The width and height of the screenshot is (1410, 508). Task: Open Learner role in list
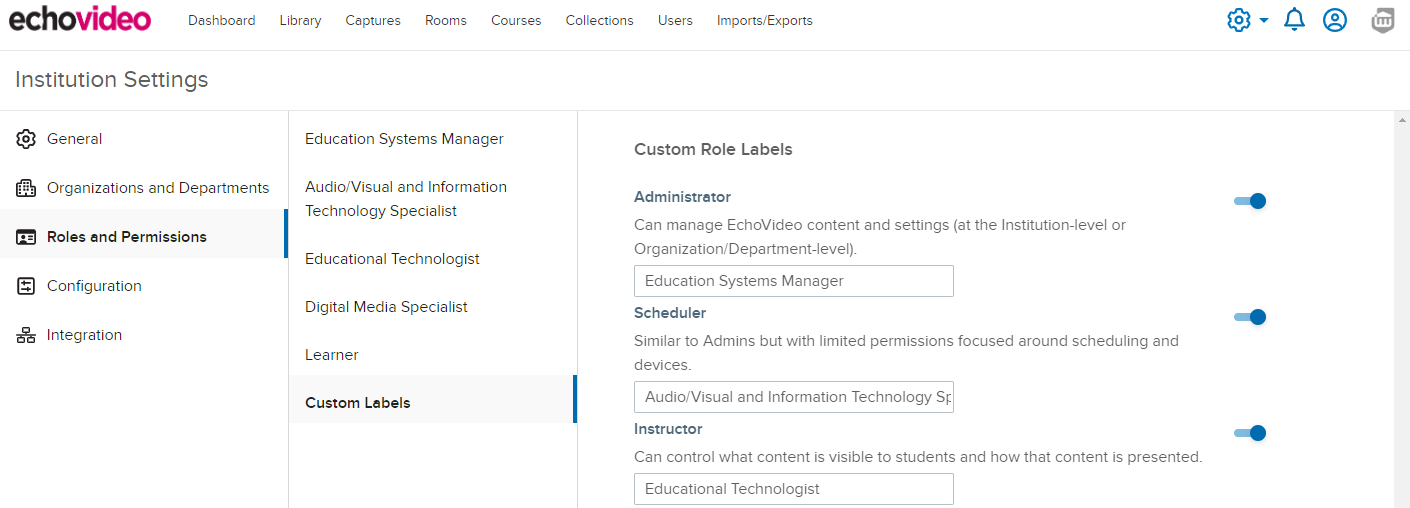[433, 355]
